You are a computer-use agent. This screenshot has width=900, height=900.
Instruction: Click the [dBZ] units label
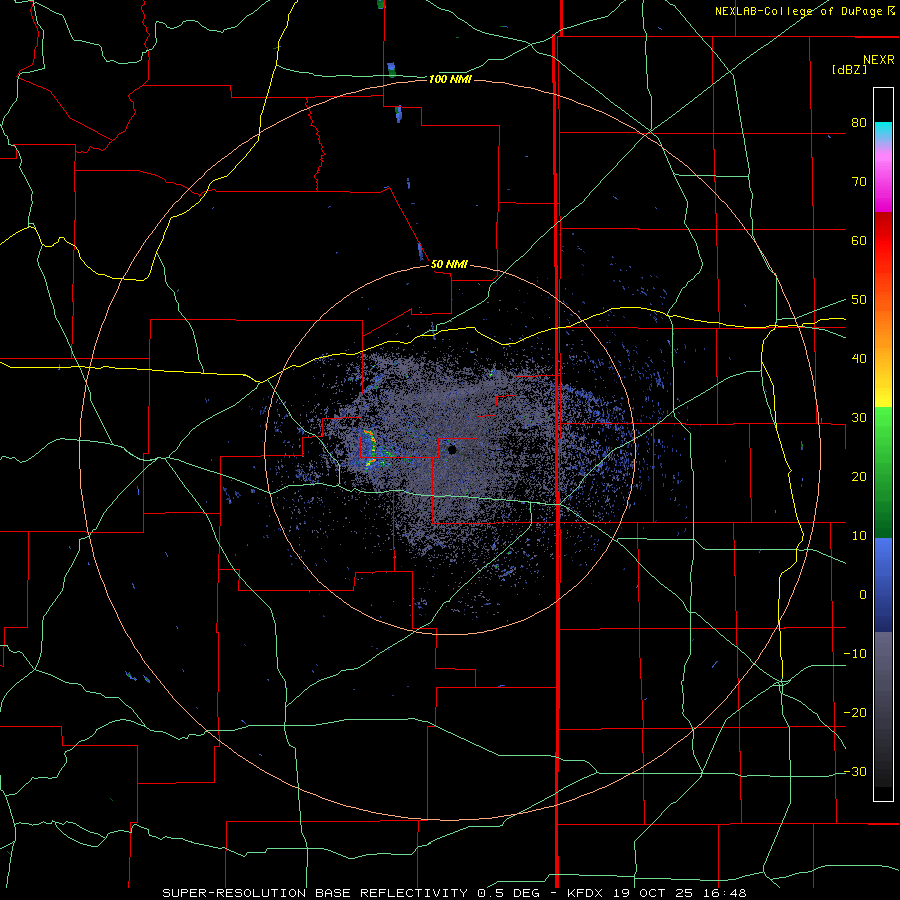point(849,70)
